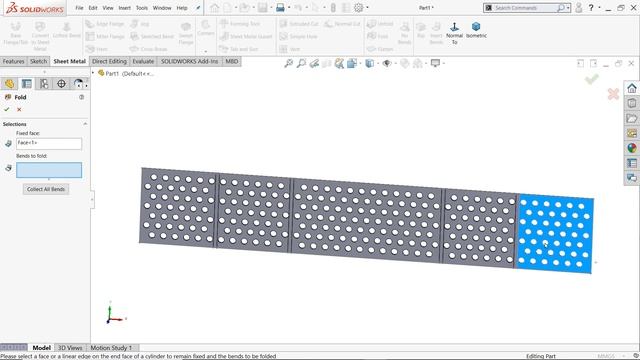
Task: Click the Bends to fold selection icon
Action: pyautogui.click(x=8, y=168)
